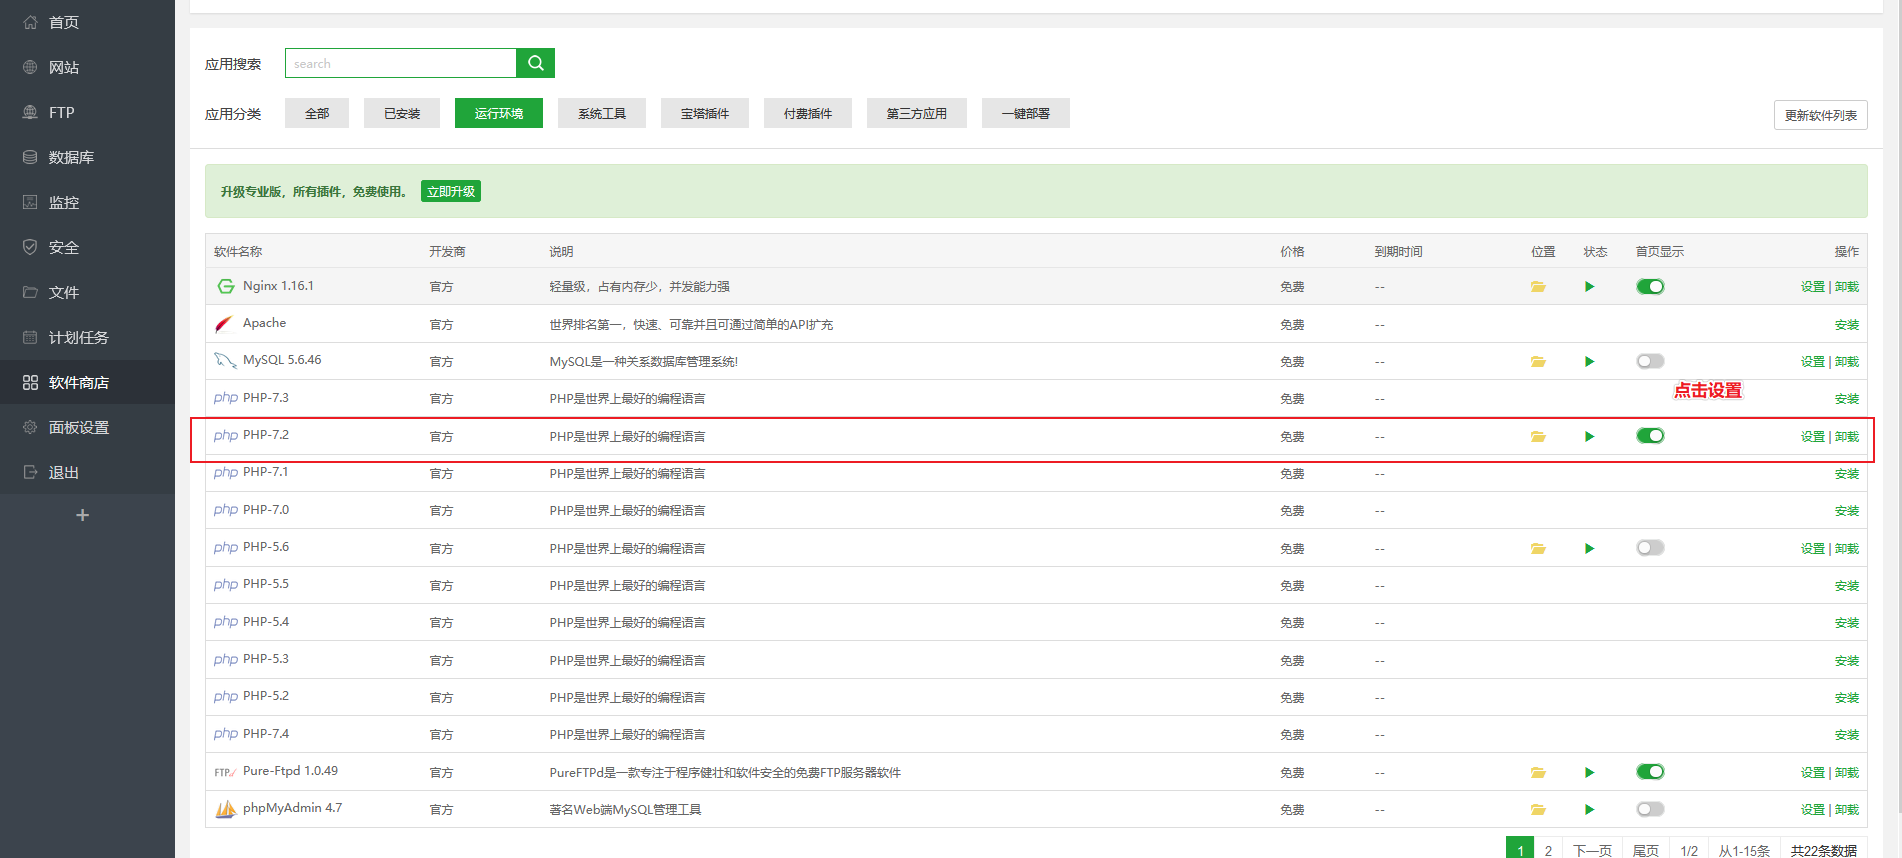Click the play status icon for phpMyAdmin
The width and height of the screenshot is (1902, 858).
[1589, 810]
